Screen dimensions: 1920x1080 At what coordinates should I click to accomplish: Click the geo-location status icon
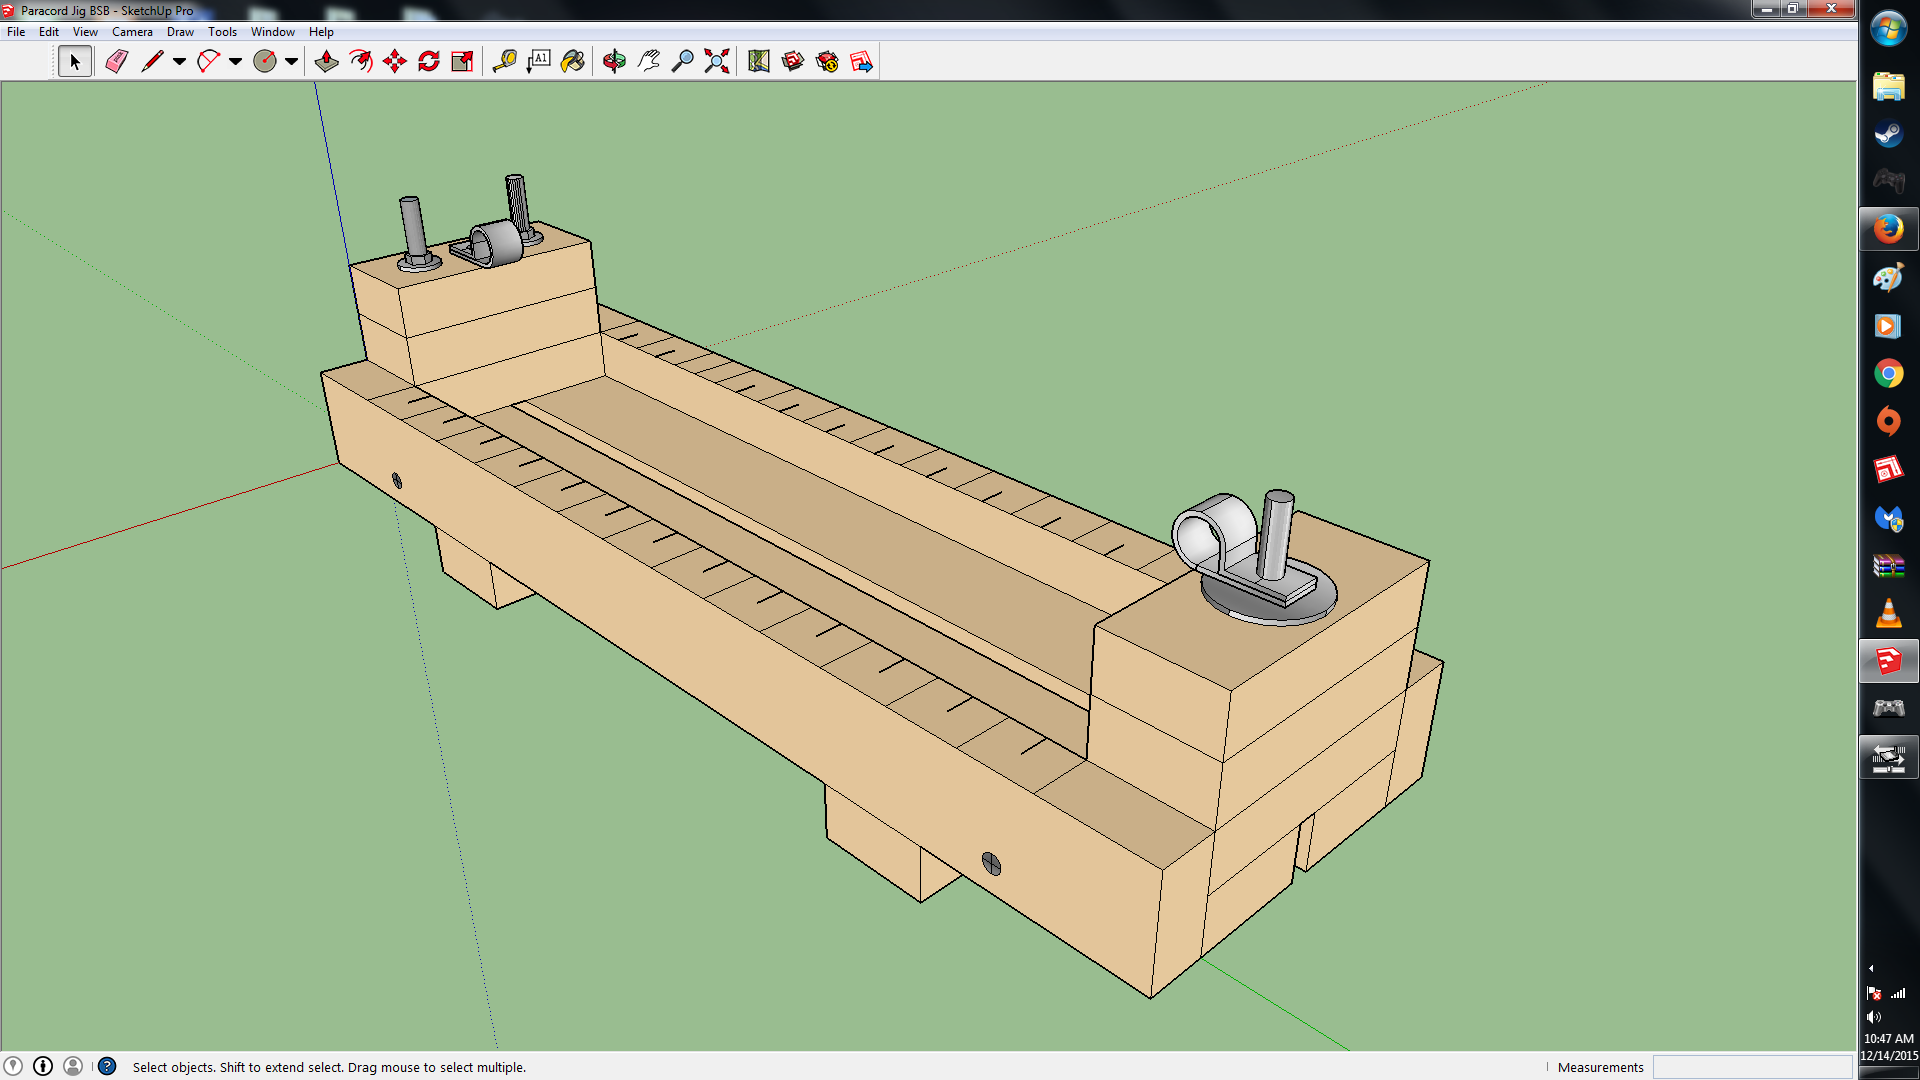13,1066
